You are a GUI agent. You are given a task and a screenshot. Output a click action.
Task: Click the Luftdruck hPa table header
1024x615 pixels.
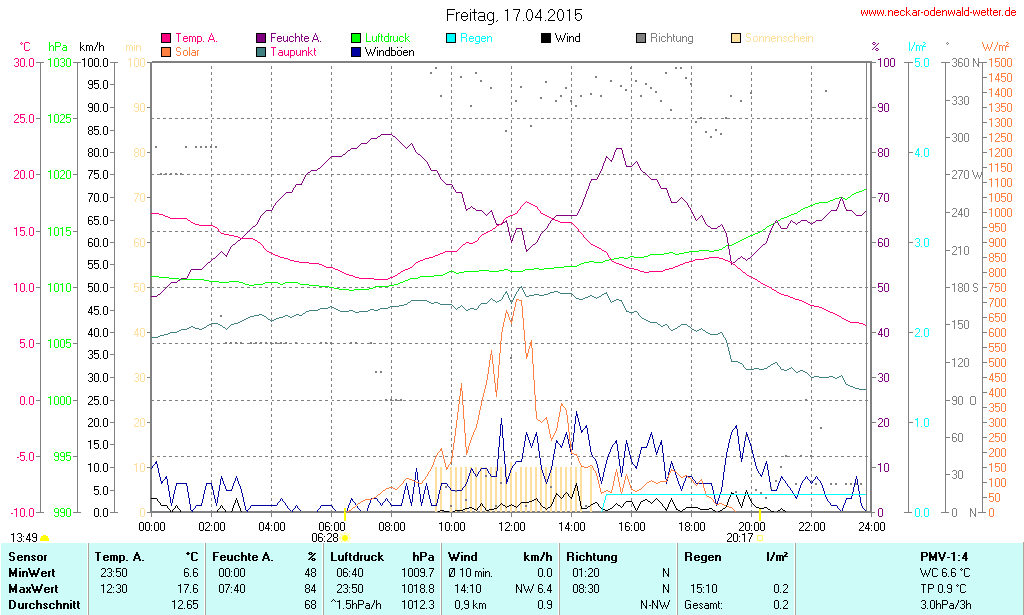(x=383, y=556)
